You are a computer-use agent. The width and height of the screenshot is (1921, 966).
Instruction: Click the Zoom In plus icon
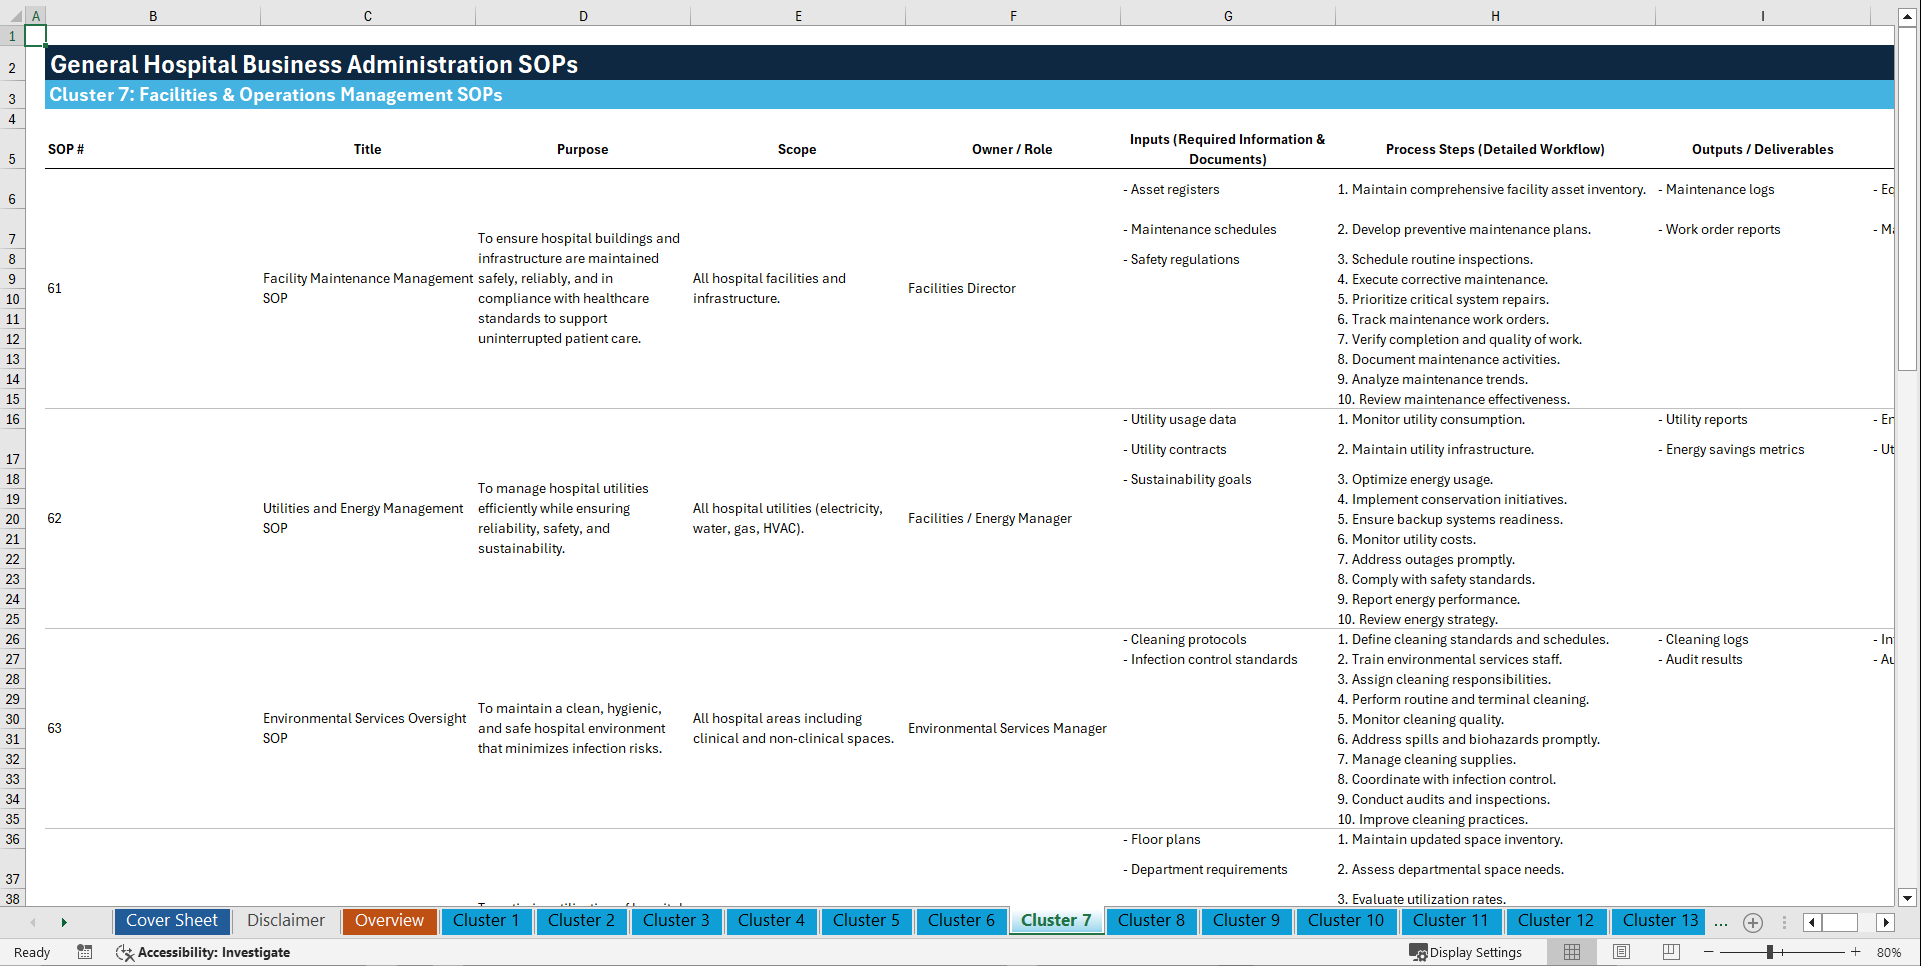coord(1858,952)
